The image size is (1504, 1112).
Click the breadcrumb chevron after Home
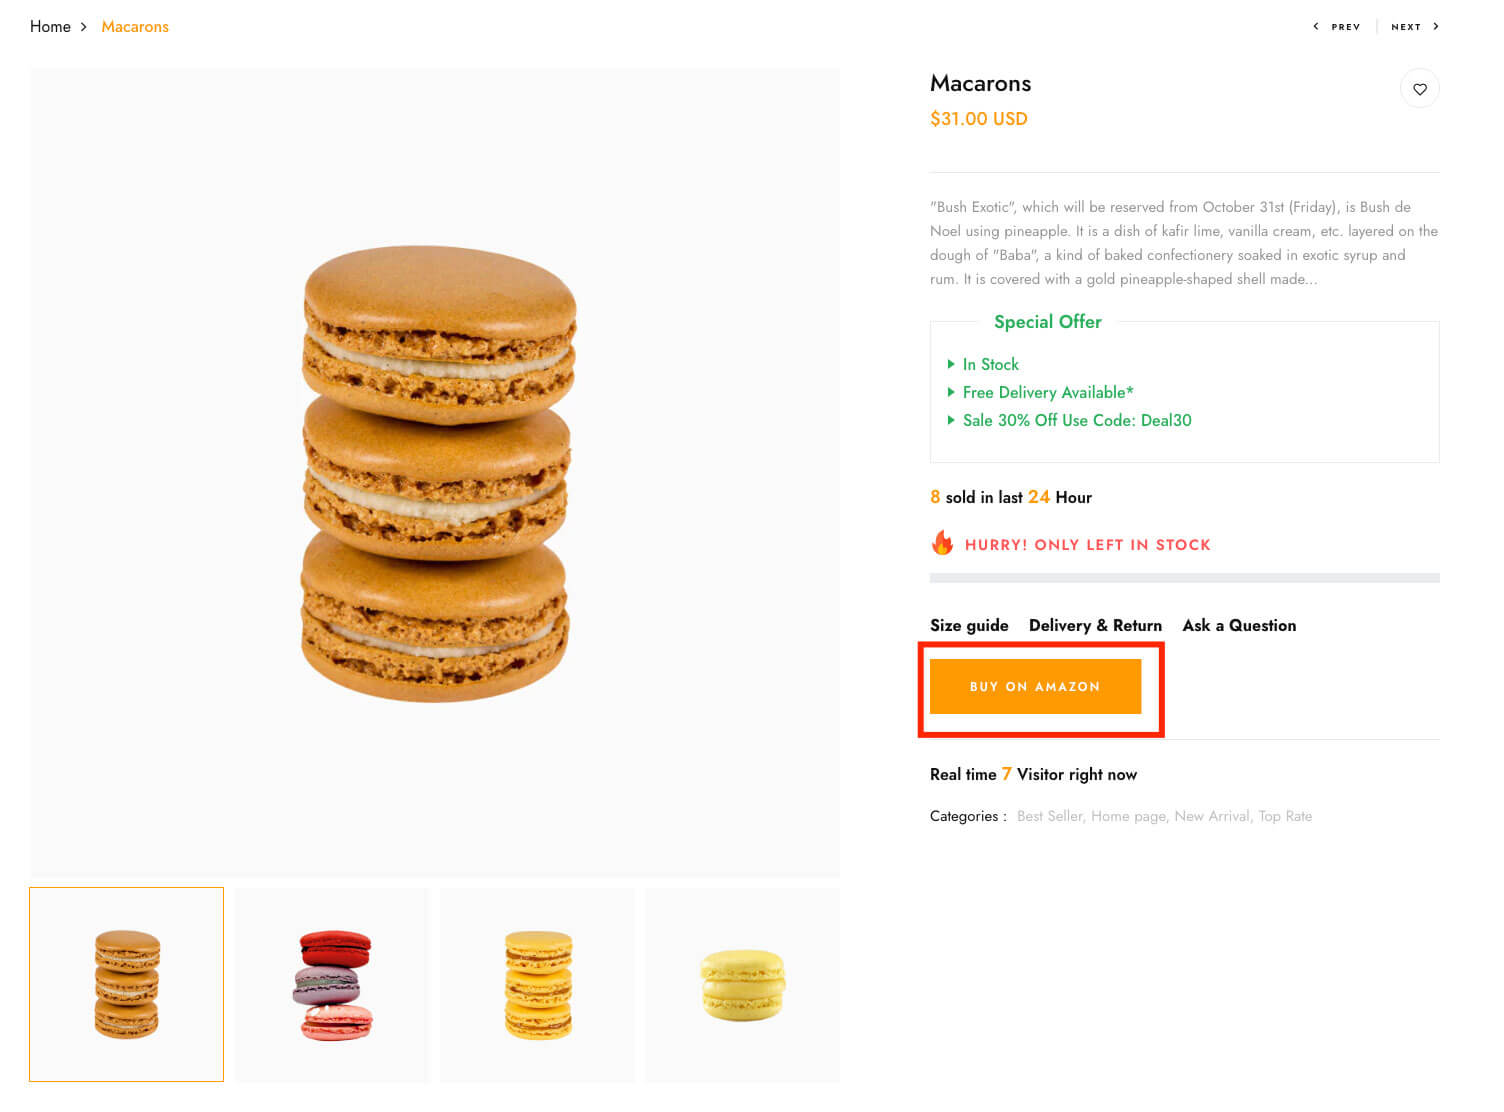(x=84, y=27)
